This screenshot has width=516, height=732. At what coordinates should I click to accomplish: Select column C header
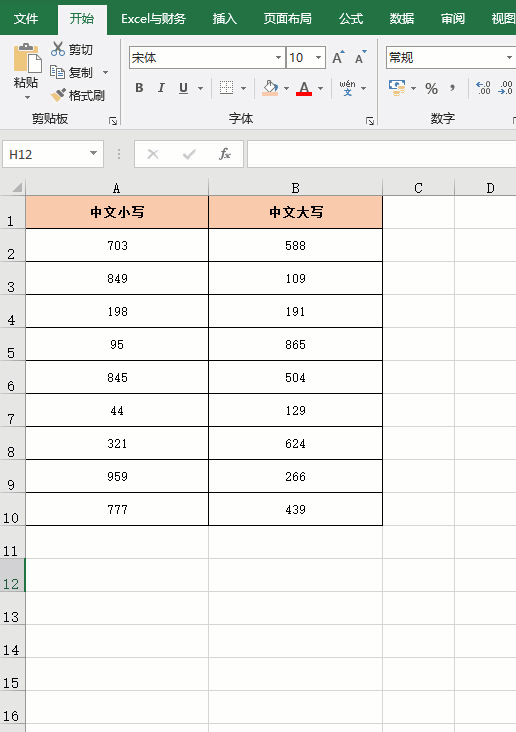coord(418,188)
